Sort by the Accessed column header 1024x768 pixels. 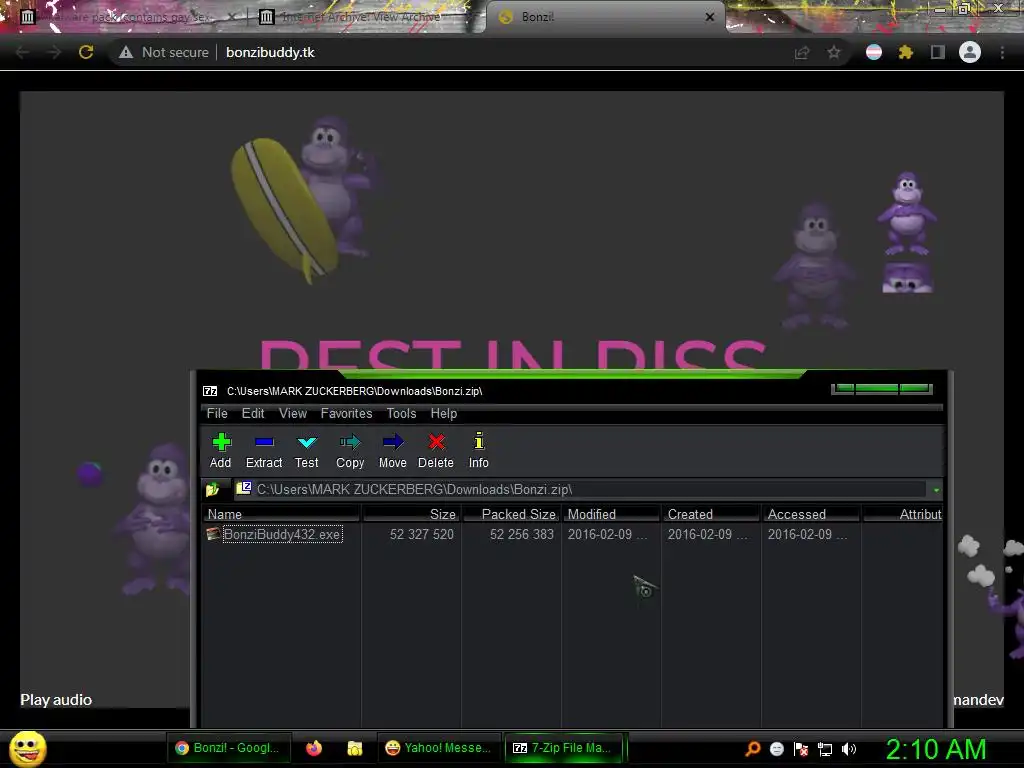(x=811, y=514)
